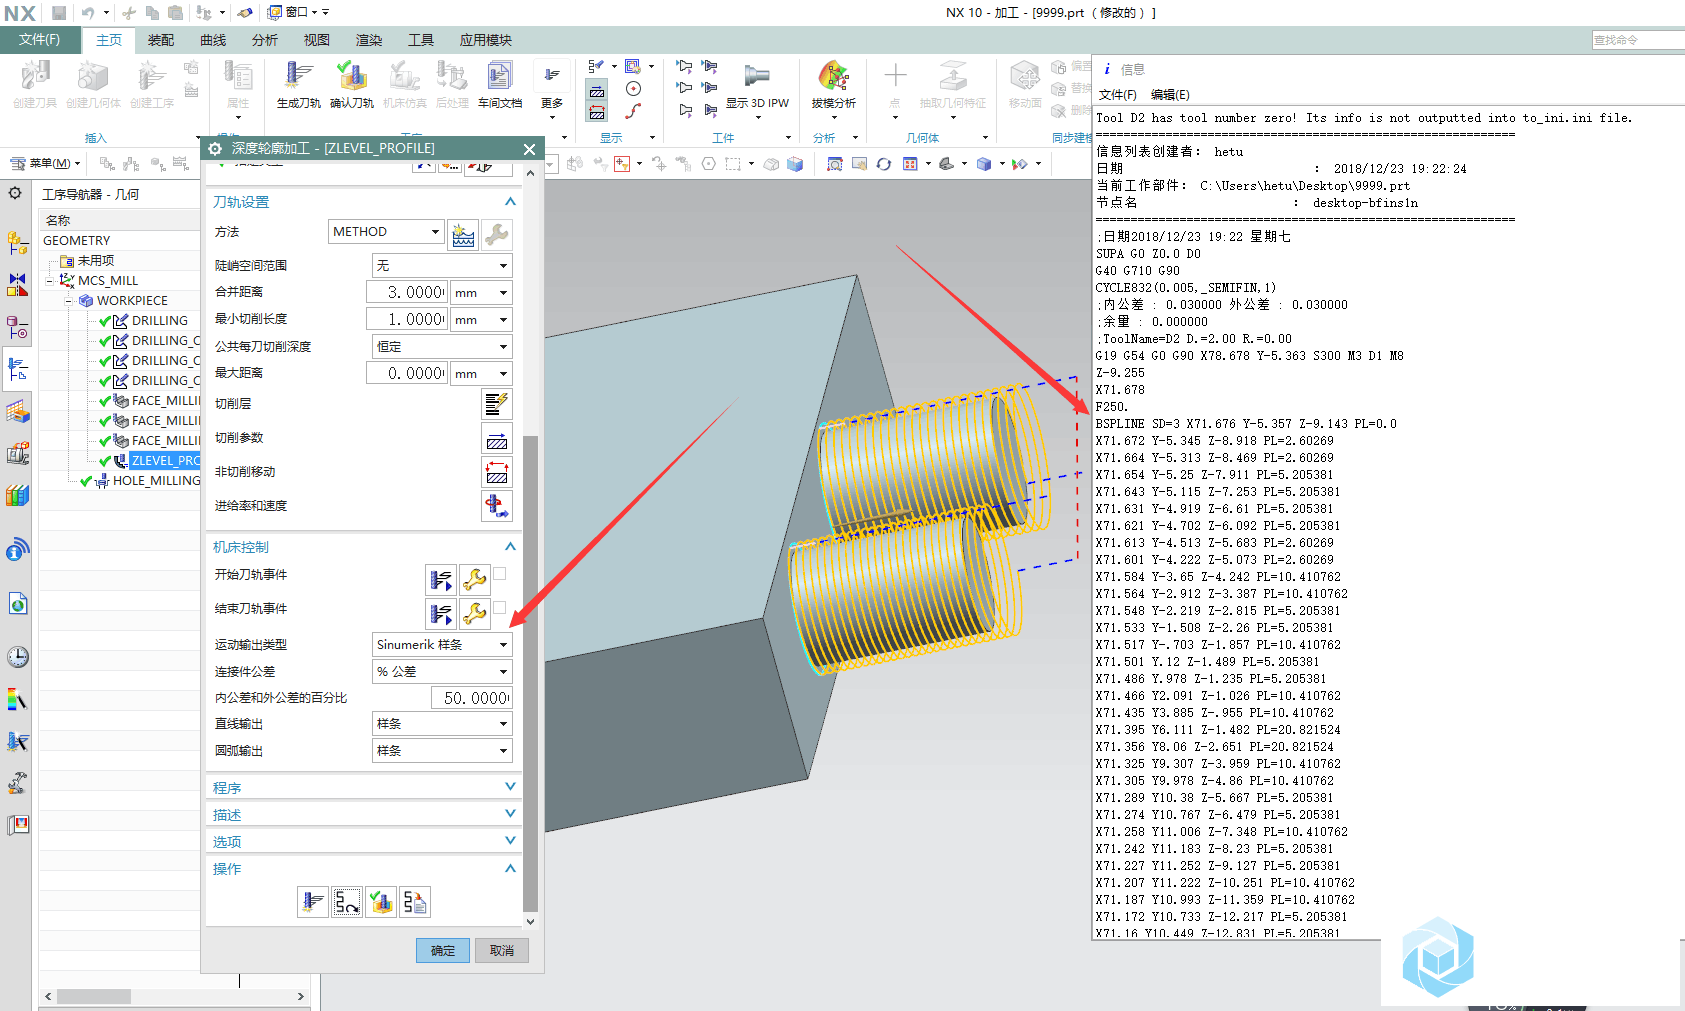Screen dimensions: 1685x1011
Task: Open the 菜单(M) button
Action: coord(45,163)
